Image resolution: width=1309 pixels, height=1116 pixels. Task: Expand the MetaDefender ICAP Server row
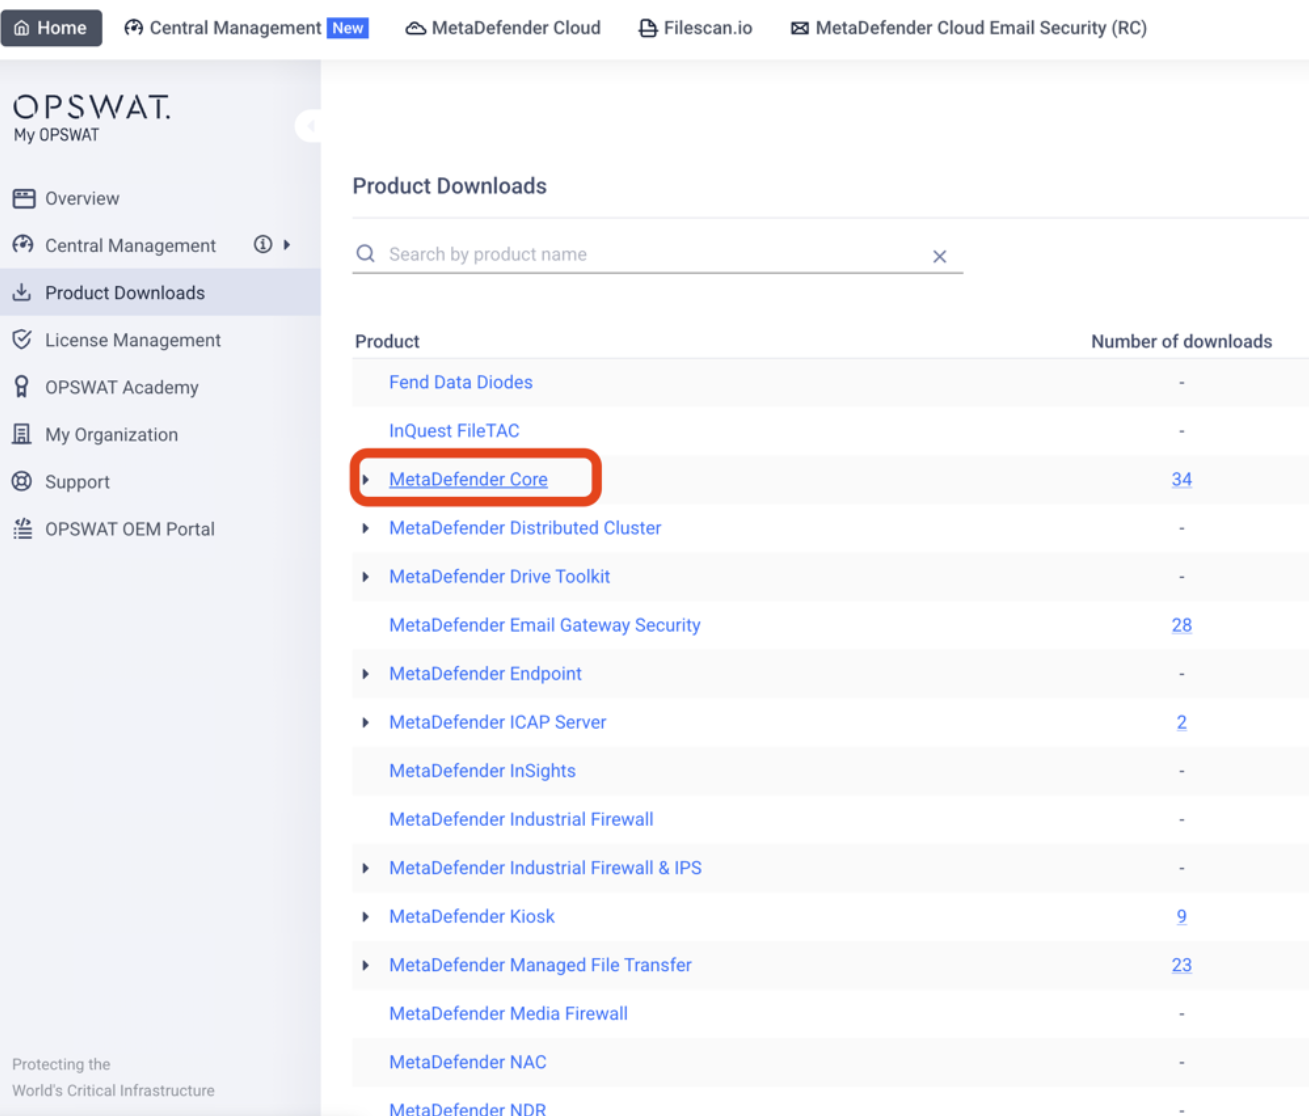(x=366, y=723)
